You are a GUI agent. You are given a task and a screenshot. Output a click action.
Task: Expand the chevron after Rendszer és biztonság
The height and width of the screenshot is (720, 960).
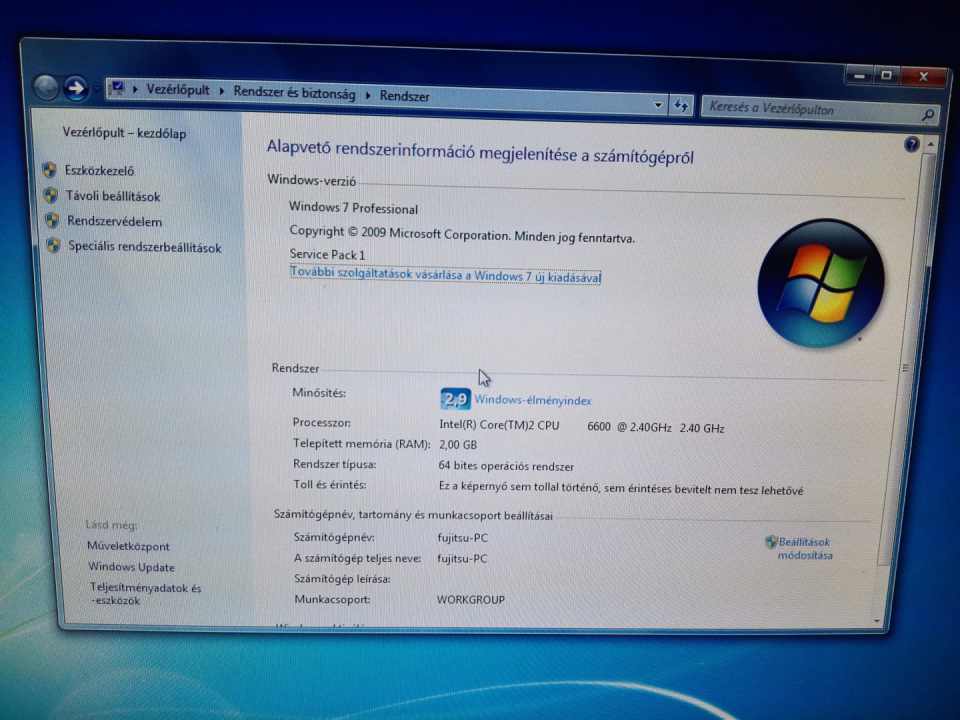point(368,96)
